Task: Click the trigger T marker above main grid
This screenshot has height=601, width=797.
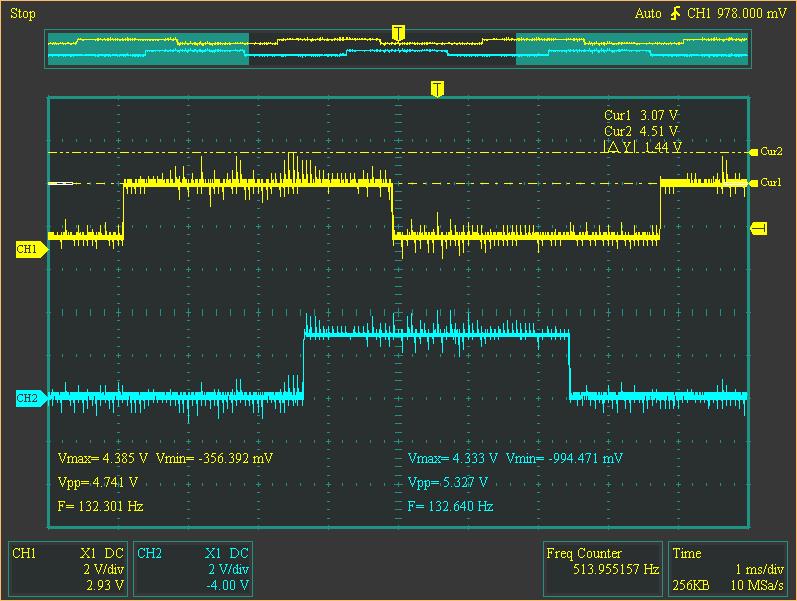Action: coord(436,89)
